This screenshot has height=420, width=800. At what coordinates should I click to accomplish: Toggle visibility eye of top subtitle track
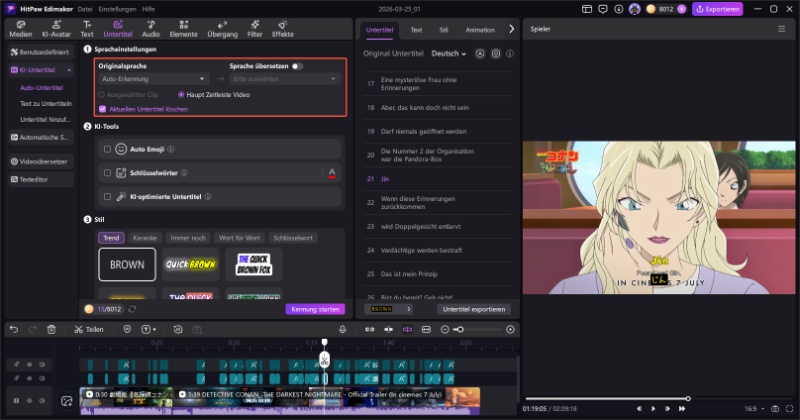(29, 365)
